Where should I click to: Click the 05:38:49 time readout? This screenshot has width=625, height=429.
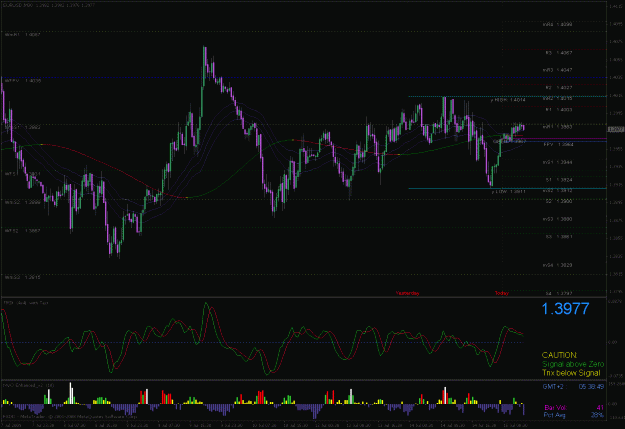point(591,387)
